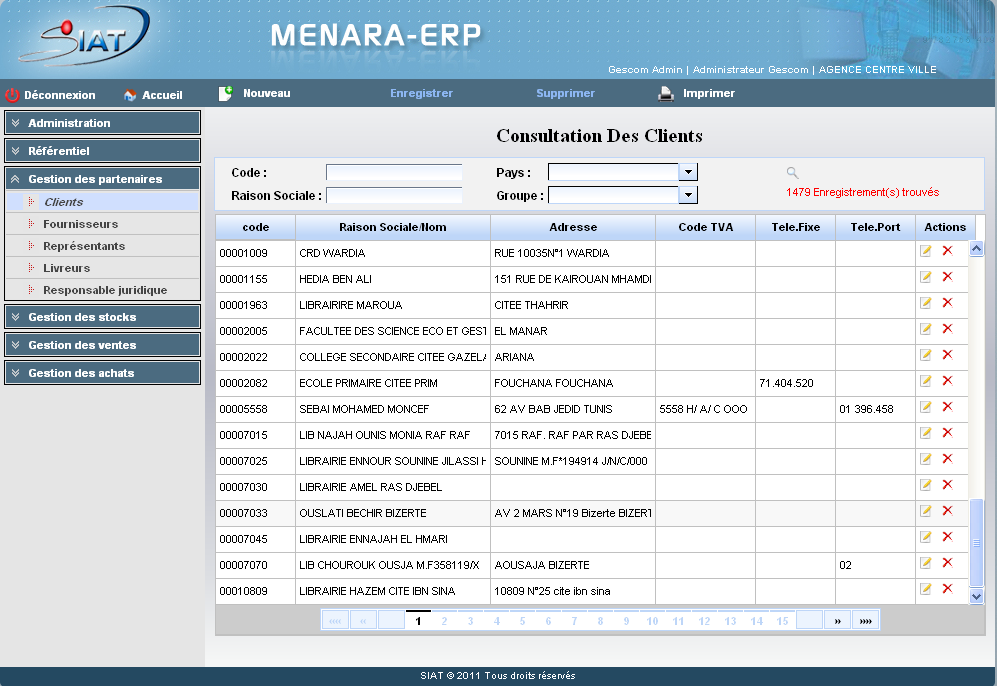Expand the Administration section
997x686 pixels.
coord(102,123)
